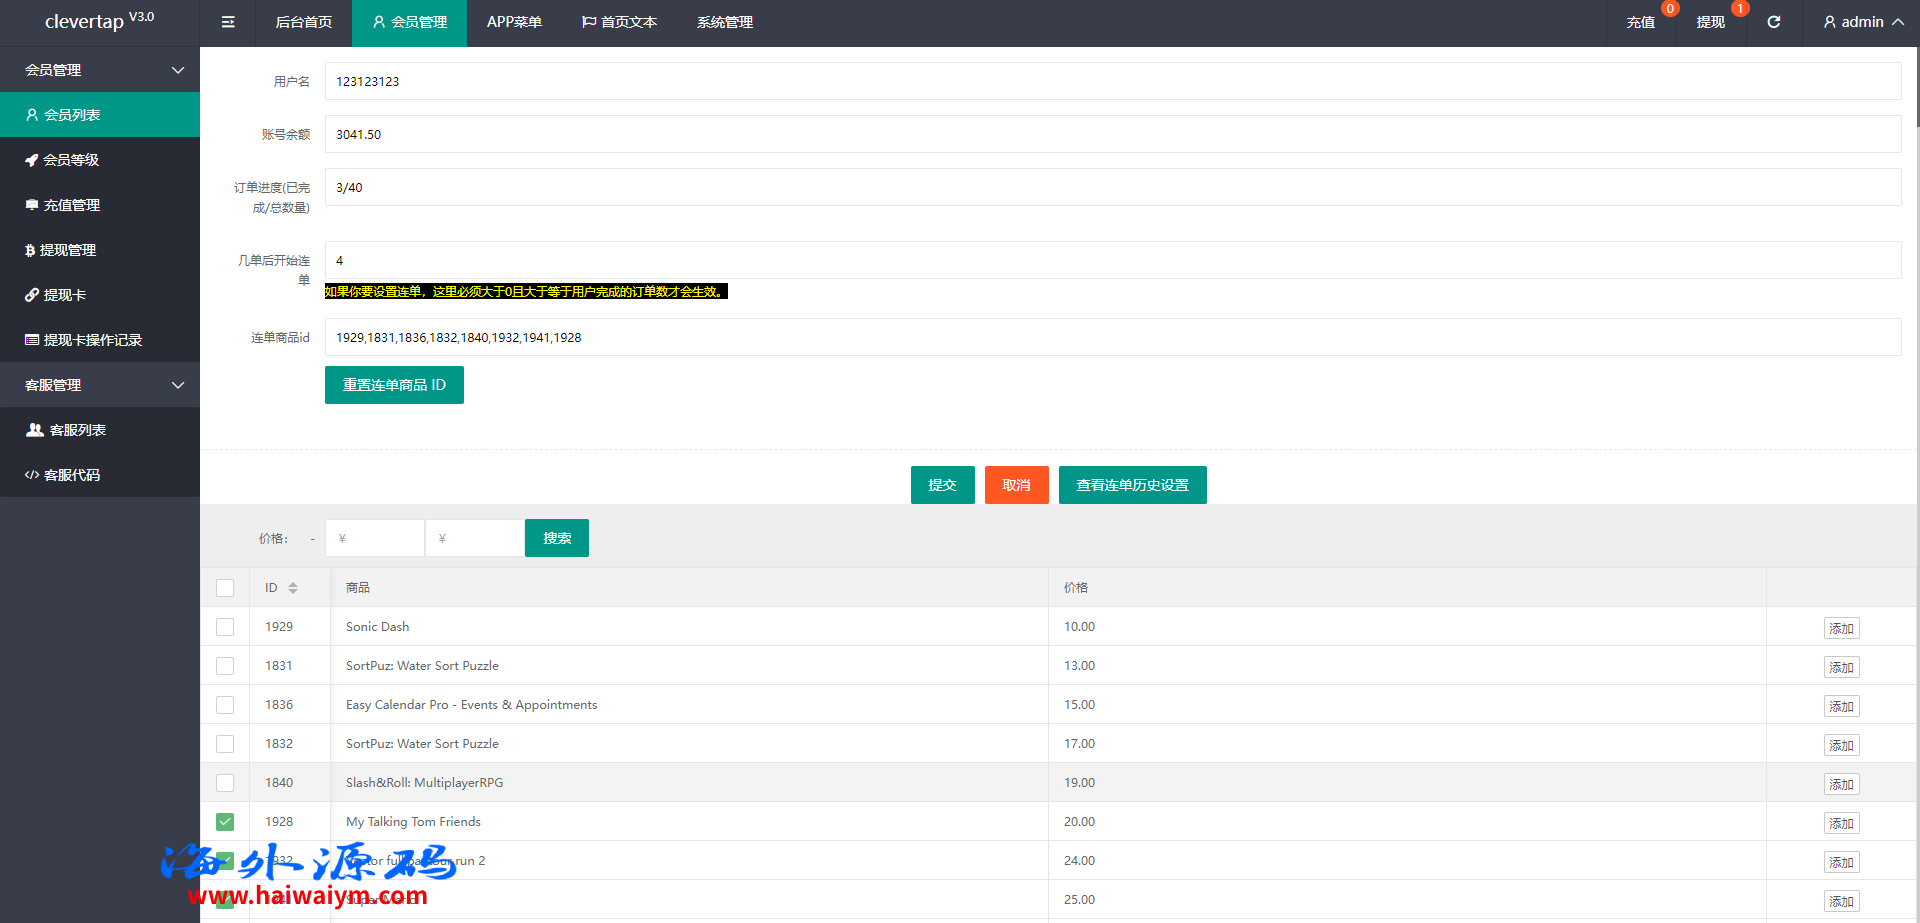Image resolution: width=1920 pixels, height=923 pixels.
Task: Click the 重置连单商品 ID button
Action: point(394,385)
